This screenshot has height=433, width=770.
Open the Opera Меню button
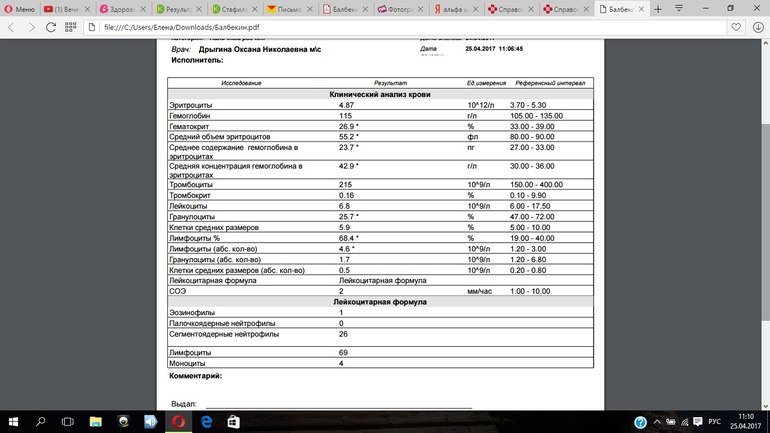pyautogui.click(x=22, y=9)
